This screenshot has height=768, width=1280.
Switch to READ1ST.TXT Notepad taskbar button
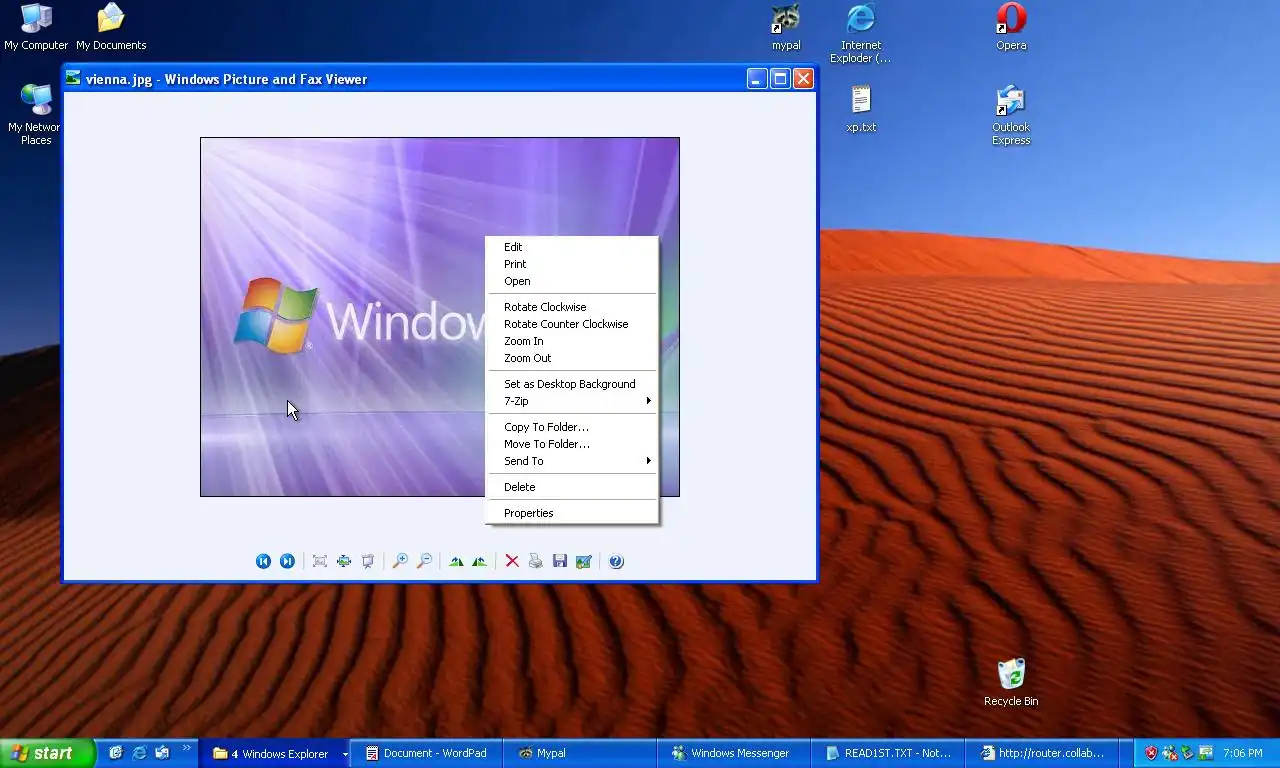pos(889,753)
